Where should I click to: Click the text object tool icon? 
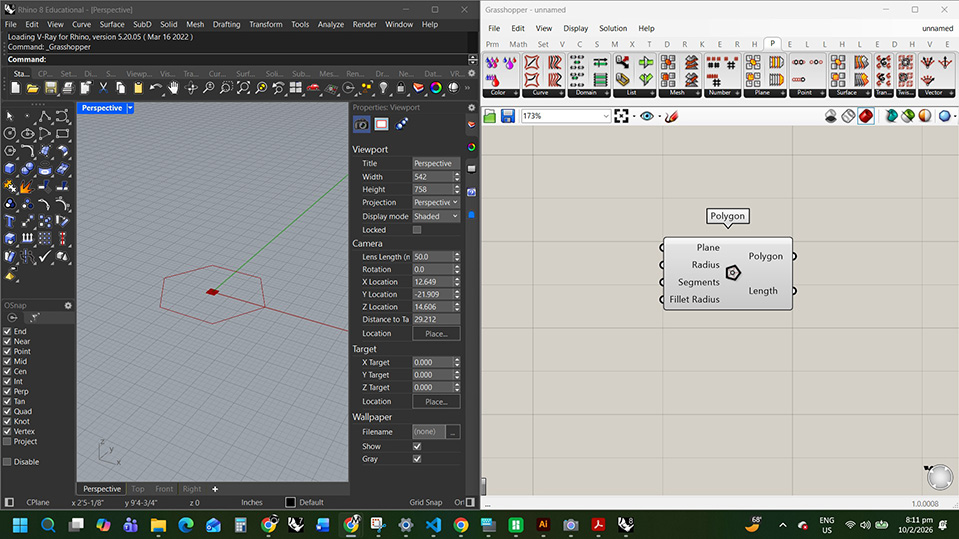point(10,220)
